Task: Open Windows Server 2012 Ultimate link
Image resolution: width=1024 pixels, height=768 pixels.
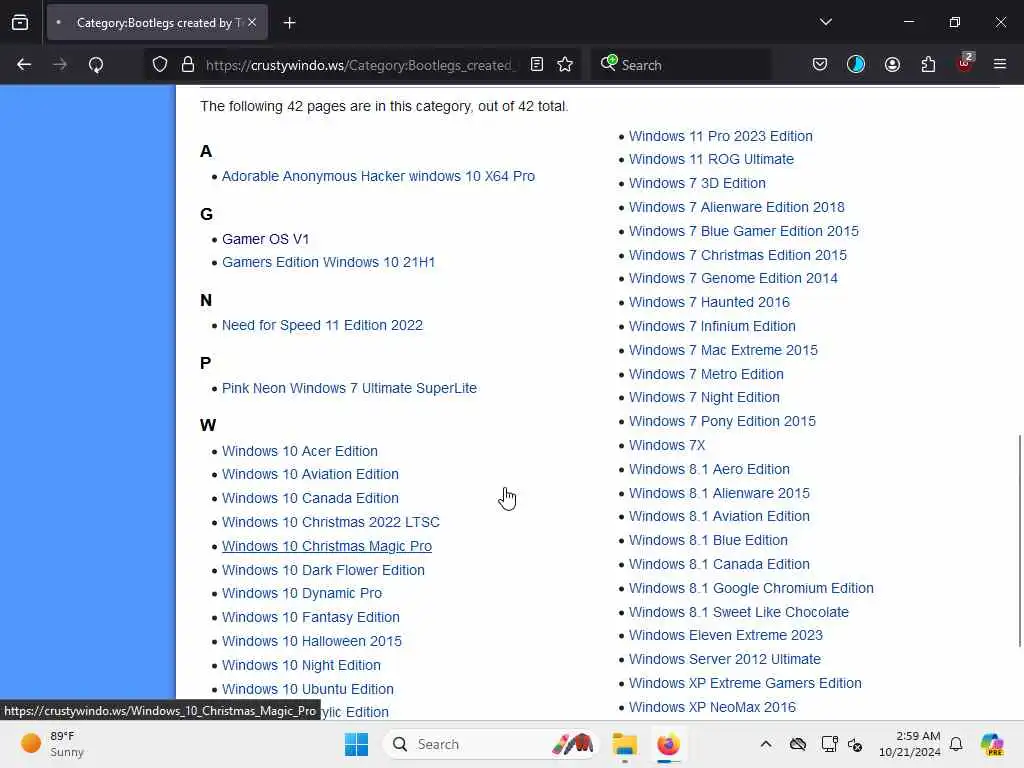Action: point(725,660)
